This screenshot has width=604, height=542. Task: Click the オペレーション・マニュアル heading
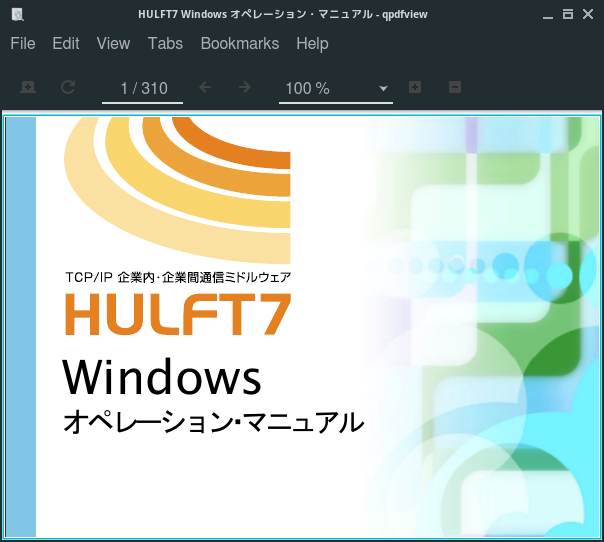[x=214, y=422]
